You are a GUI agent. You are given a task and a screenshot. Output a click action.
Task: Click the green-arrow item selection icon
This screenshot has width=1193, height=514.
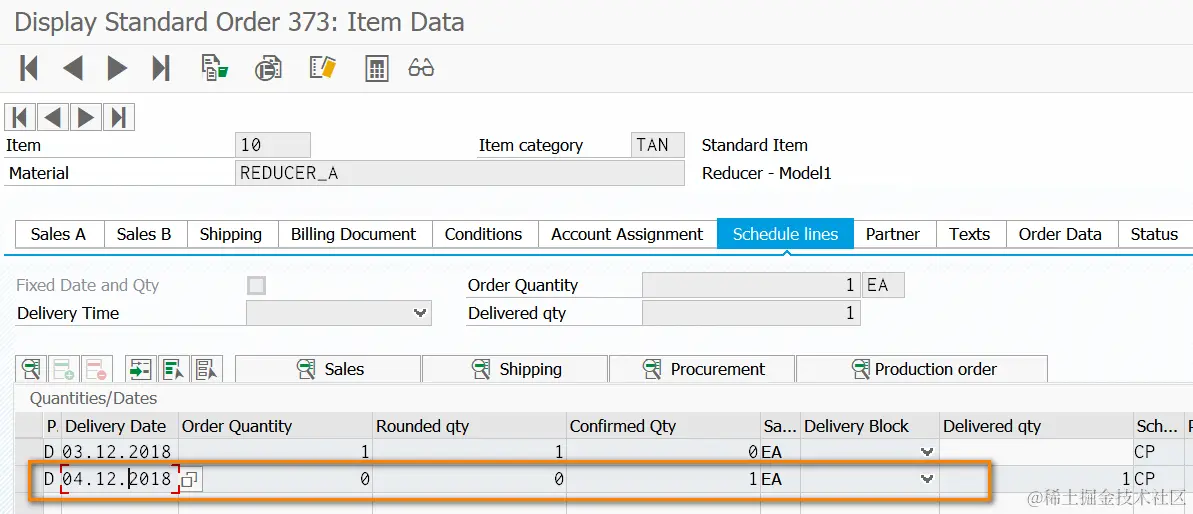click(140, 369)
